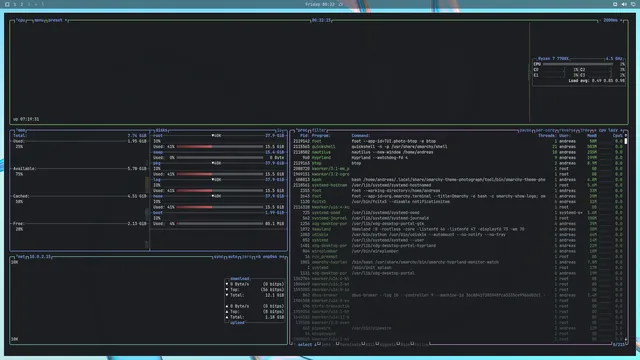This screenshot has height=360, width=640.
Task: Increase update interval with plus after 2000ms
Action: pos(621,20)
